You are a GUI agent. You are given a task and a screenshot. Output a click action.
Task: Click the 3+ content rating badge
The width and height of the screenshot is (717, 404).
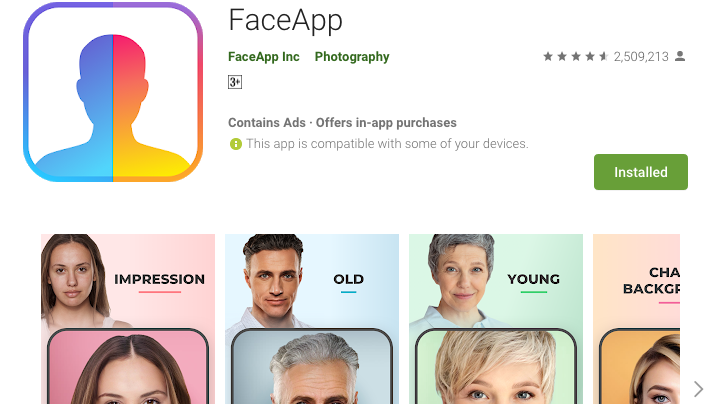[235, 82]
